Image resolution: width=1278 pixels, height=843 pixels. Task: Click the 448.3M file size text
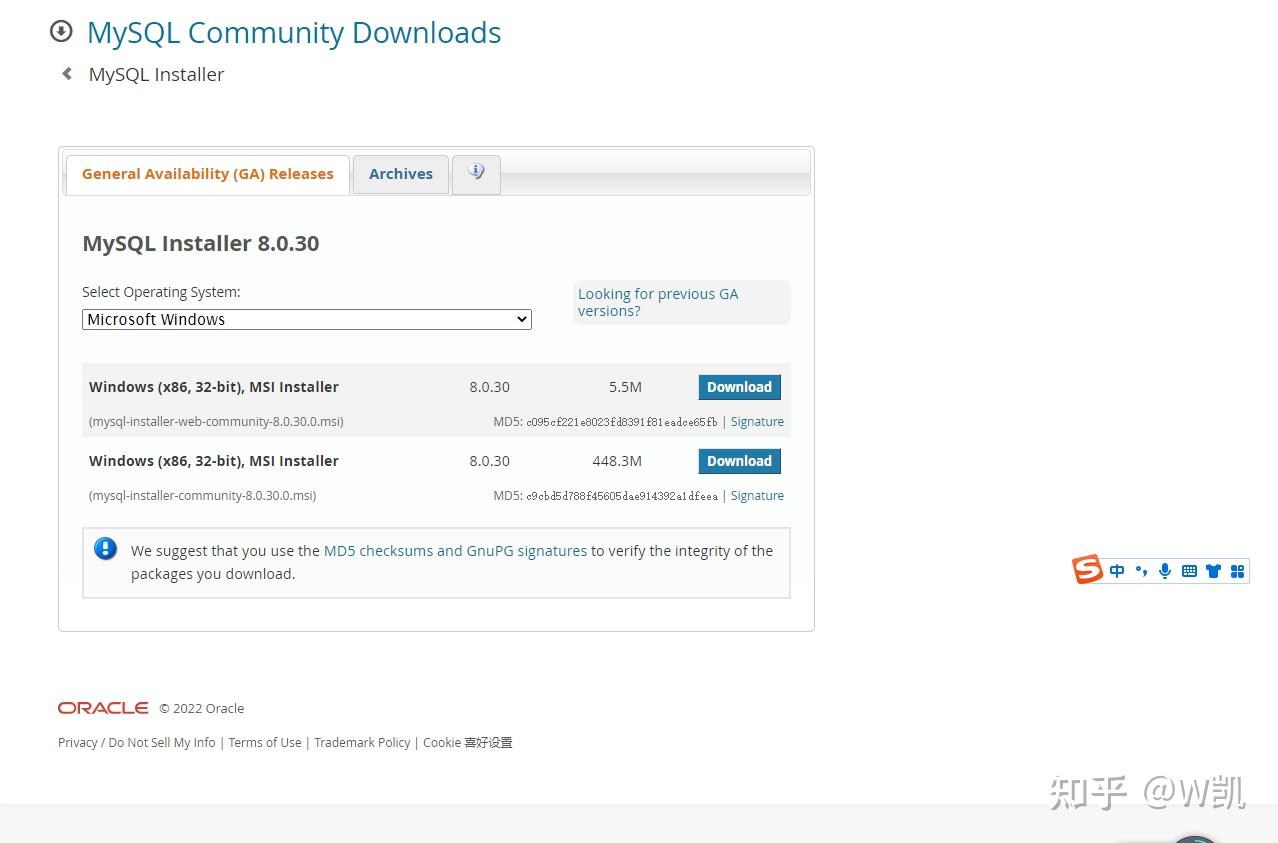(x=617, y=461)
